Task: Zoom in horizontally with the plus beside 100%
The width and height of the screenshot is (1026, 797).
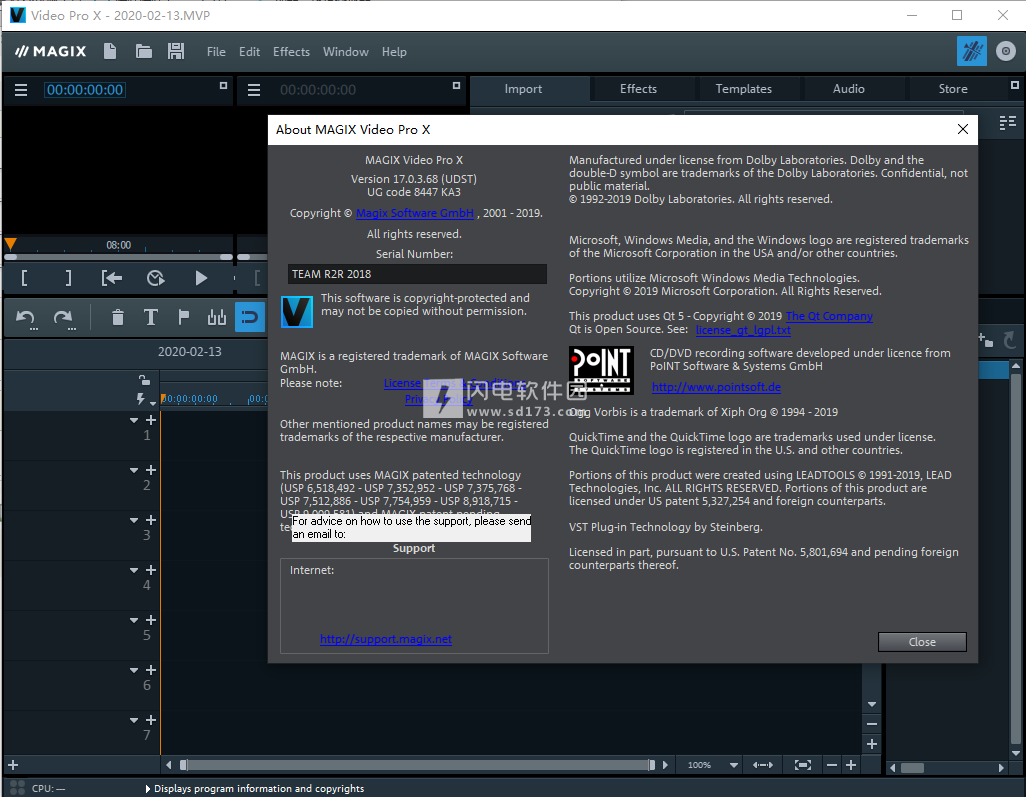Action: [851, 765]
